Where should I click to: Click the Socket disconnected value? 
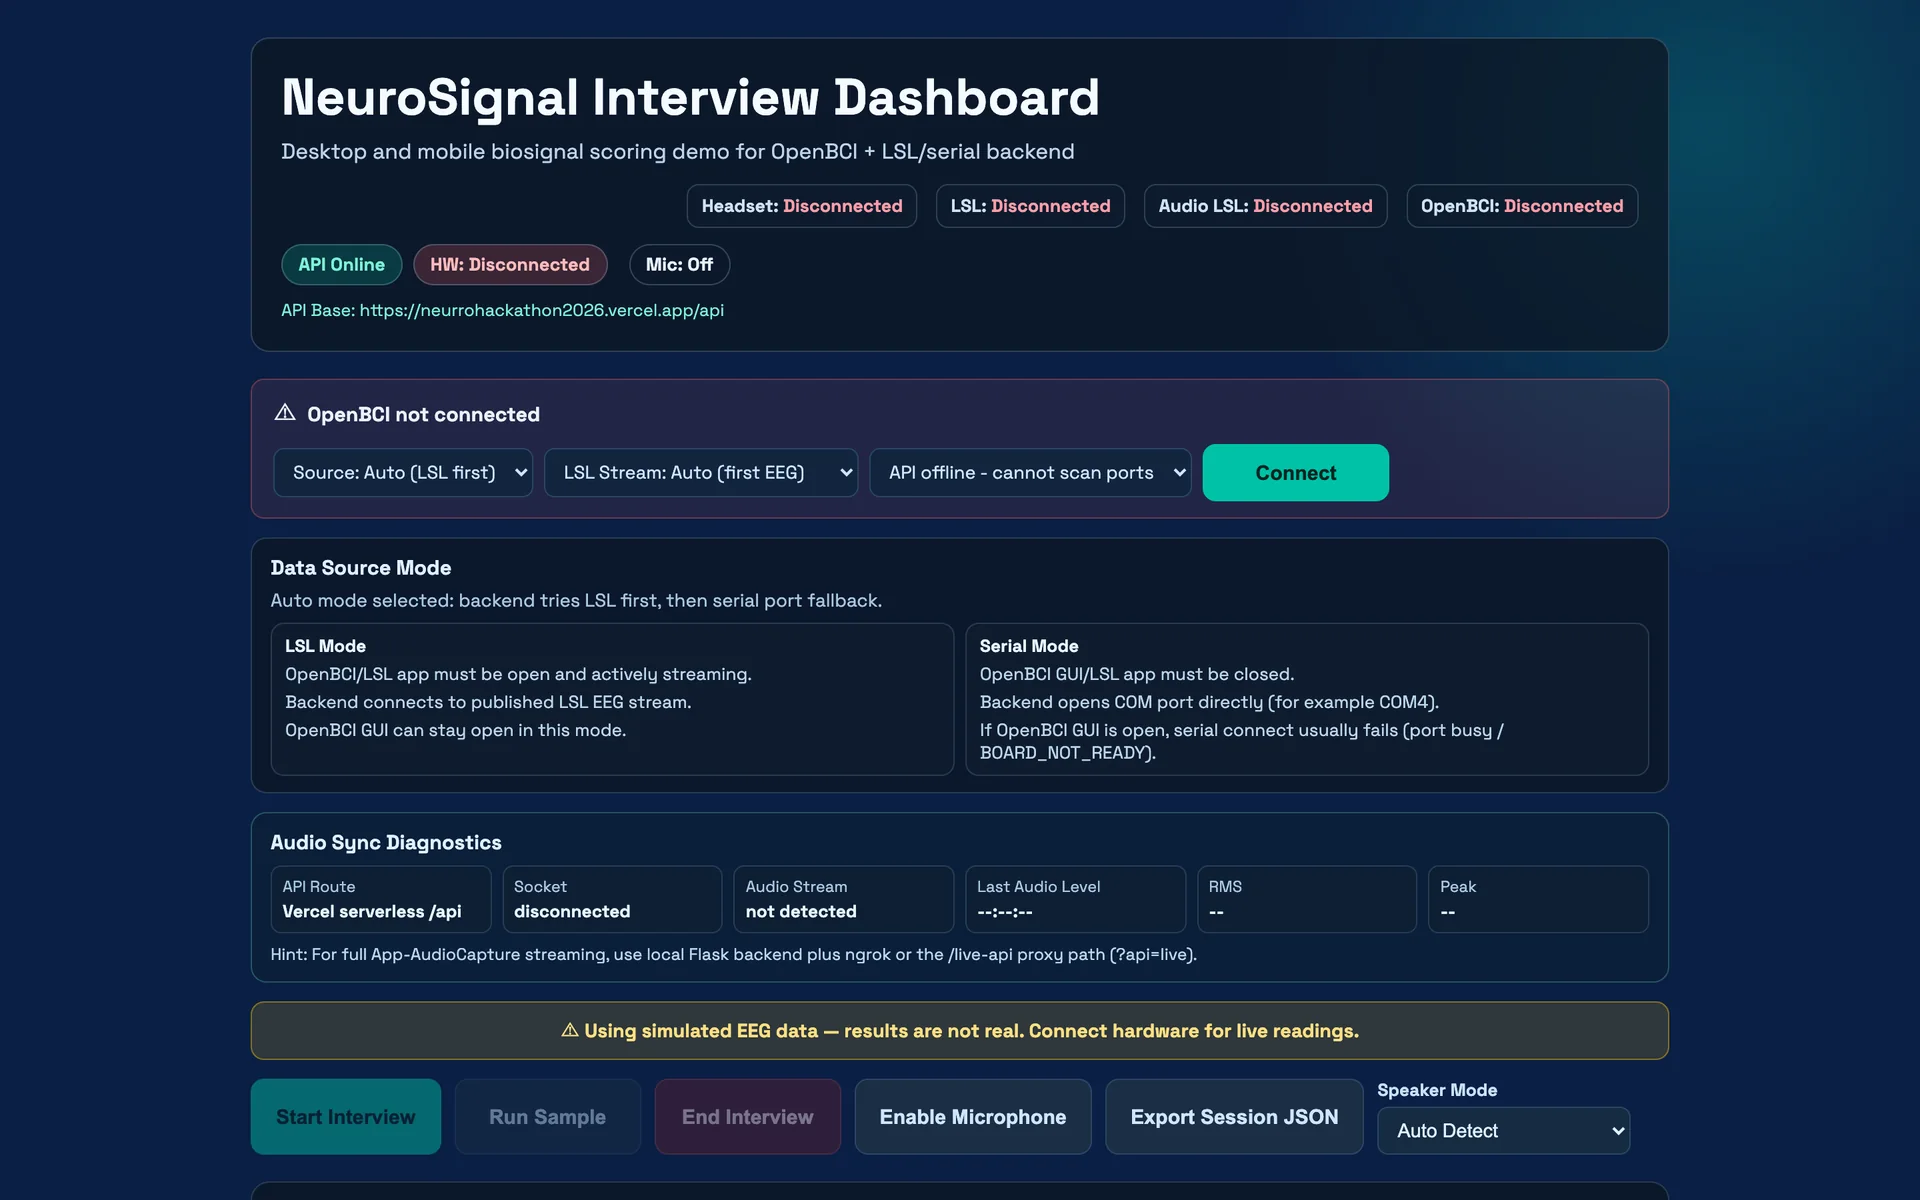pyautogui.click(x=572, y=912)
